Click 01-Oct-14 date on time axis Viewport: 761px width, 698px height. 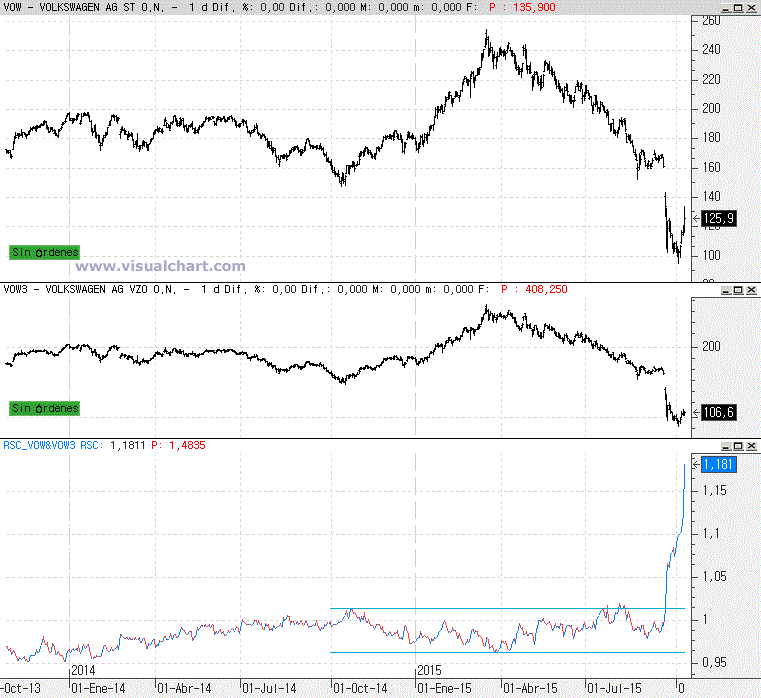(x=360, y=689)
